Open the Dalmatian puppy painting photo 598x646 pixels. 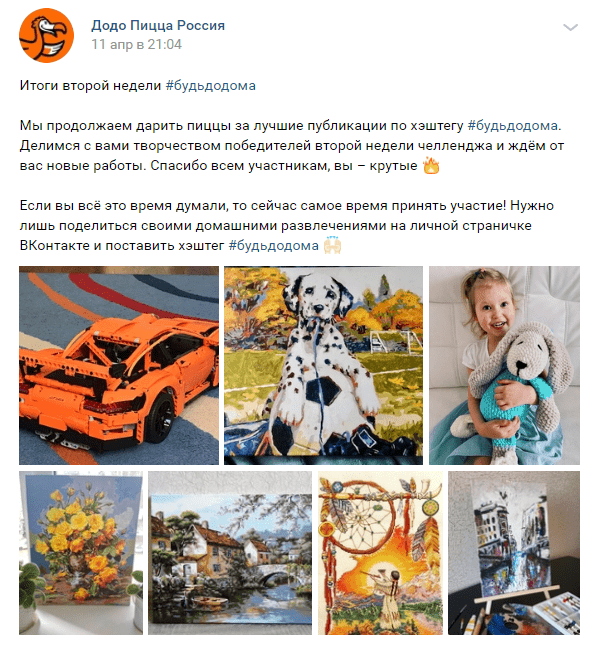[324, 365]
